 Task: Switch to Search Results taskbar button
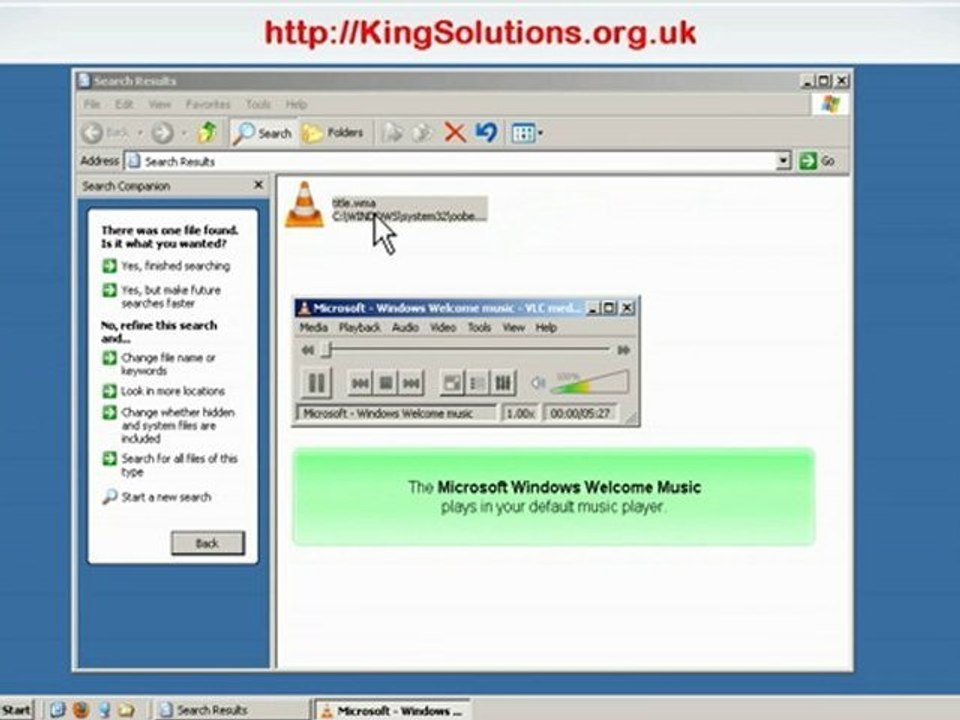[231, 710]
